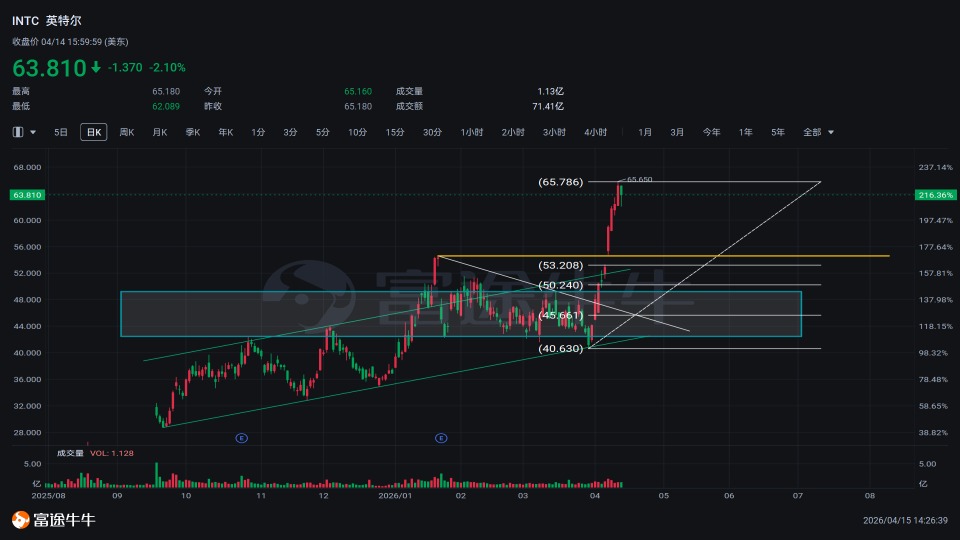Choose the 10分 interval
960x540 pixels.
coord(358,132)
